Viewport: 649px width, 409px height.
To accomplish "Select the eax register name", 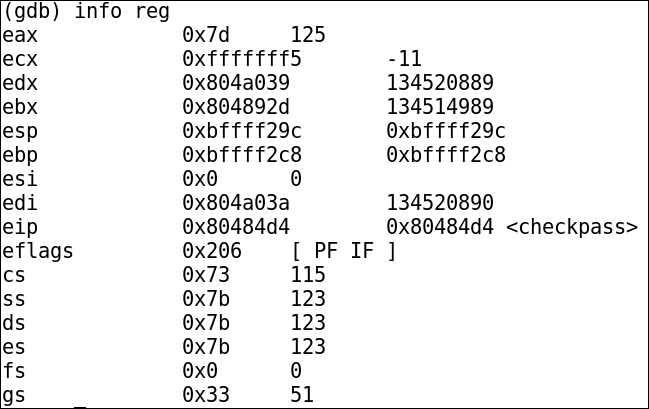I will coord(20,35).
